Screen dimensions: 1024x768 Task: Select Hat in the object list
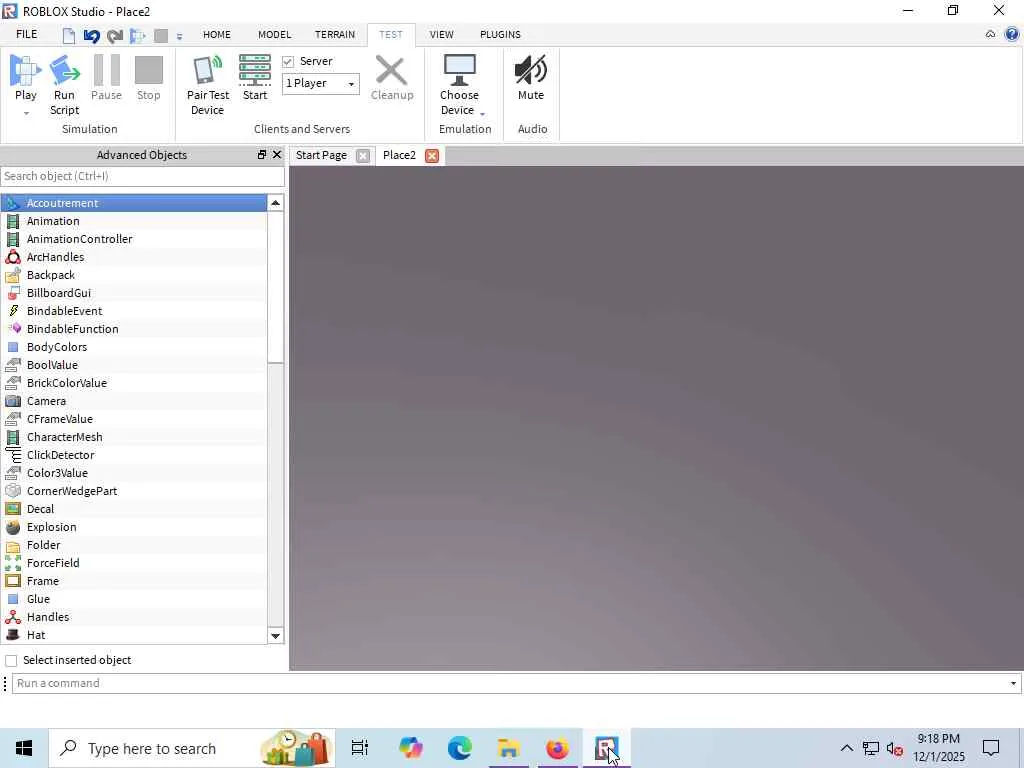pyautogui.click(x=134, y=635)
